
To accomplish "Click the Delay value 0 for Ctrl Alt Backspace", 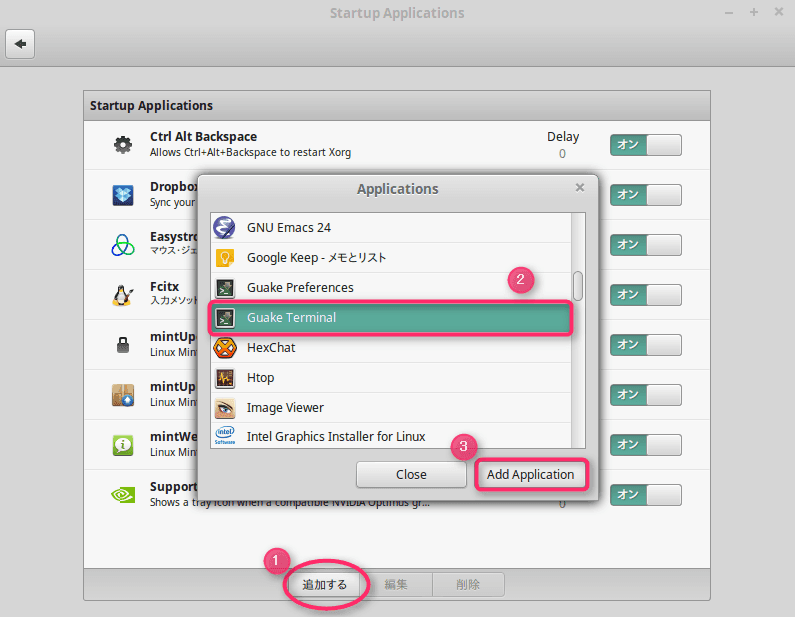I will point(562,154).
